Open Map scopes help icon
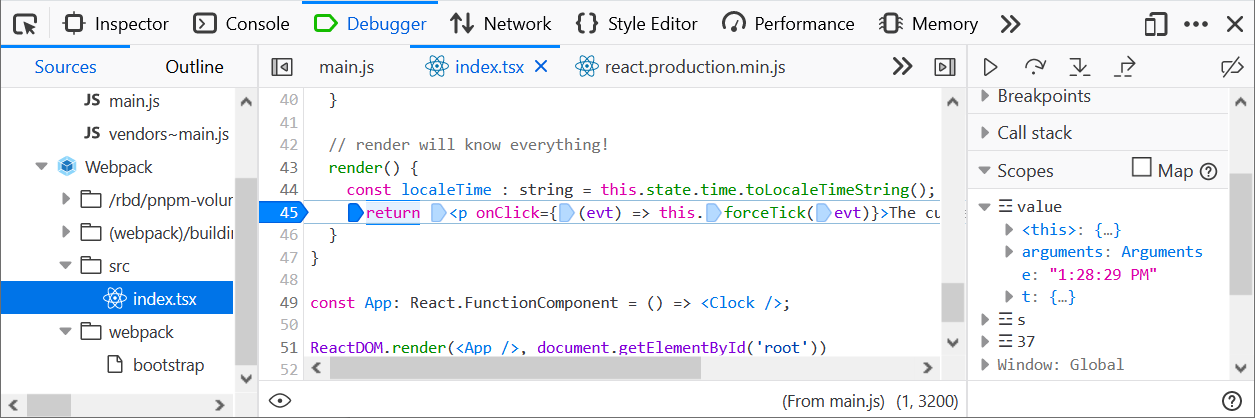The image size is (1255, 418). click(x=1208, y=171)
